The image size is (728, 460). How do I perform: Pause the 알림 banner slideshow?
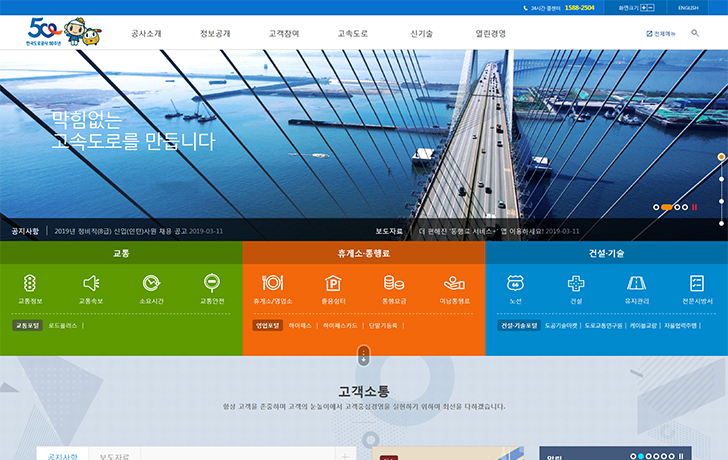[681, 456]
